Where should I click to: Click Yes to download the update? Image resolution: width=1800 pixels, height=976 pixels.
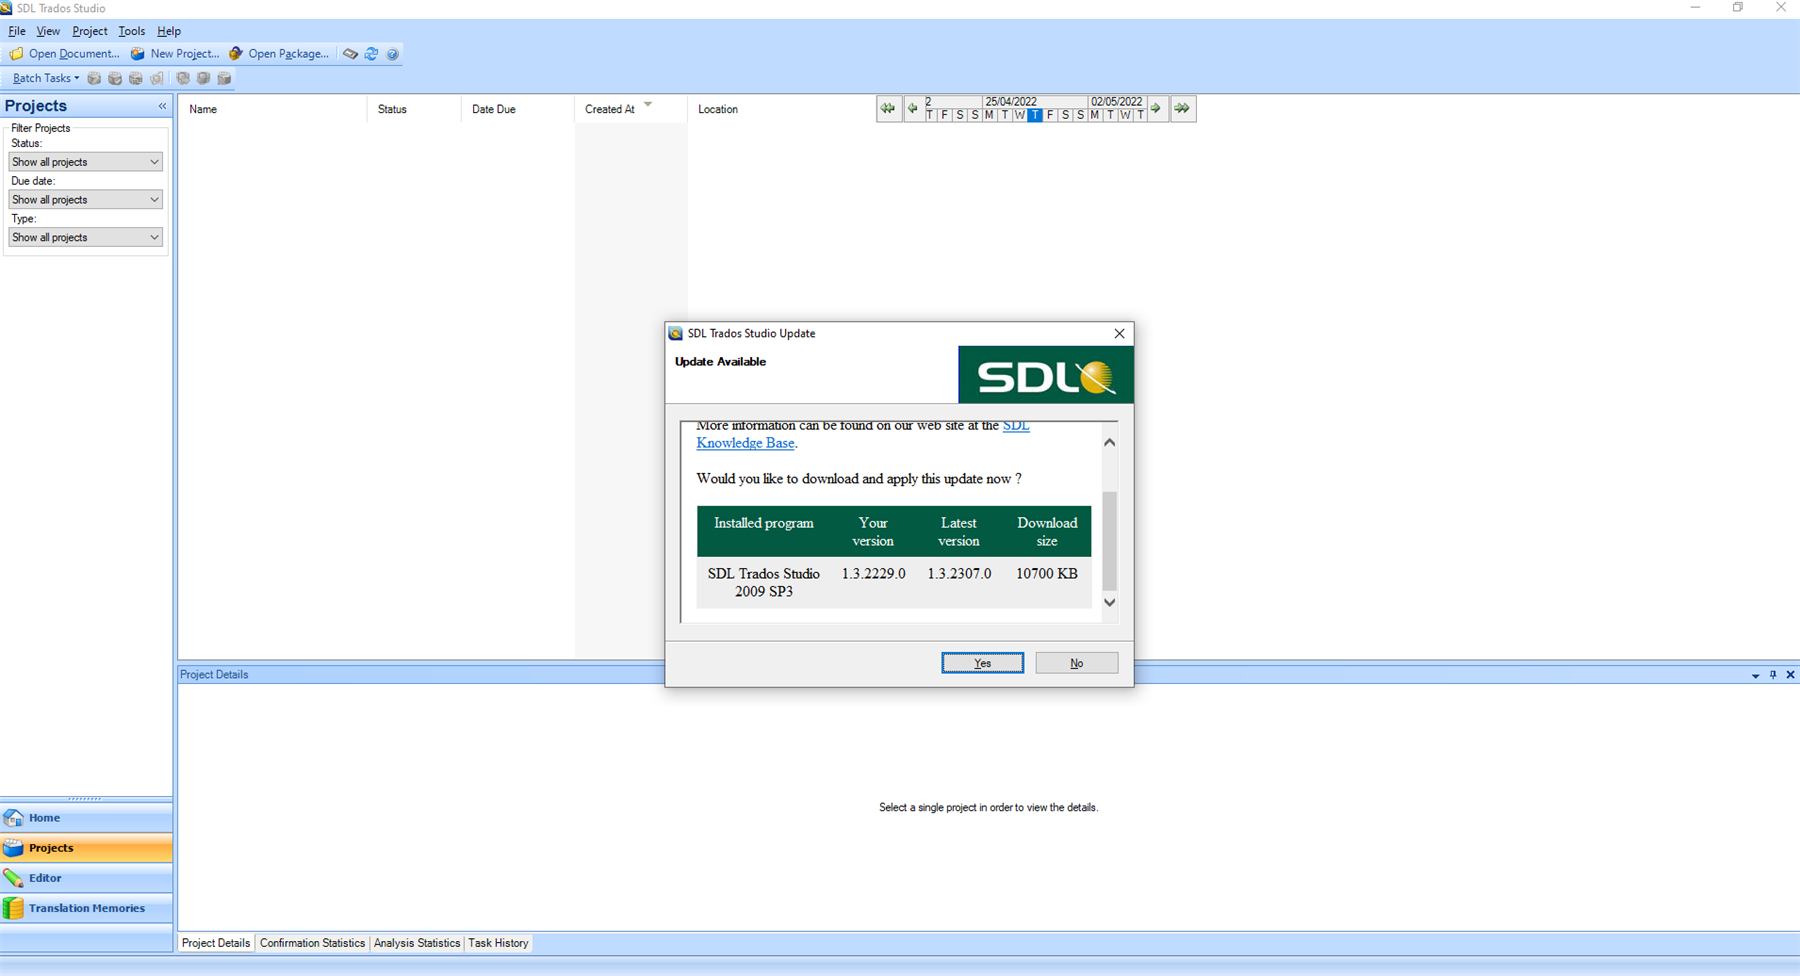(x=982, y=663)
